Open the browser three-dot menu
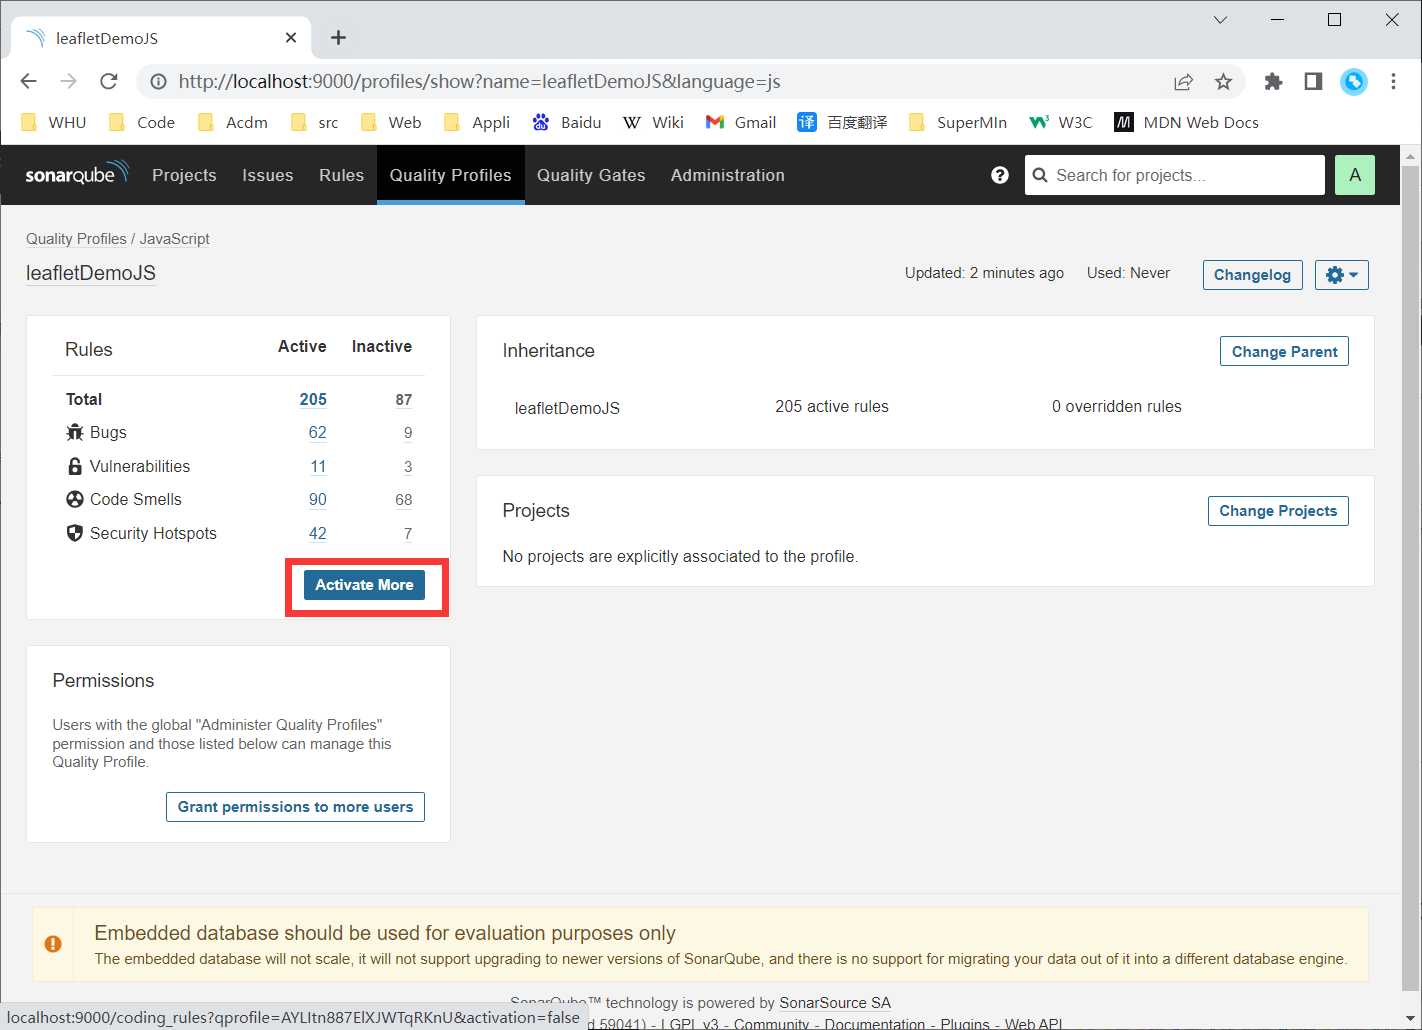 pyautogui.click(x=1393, y=82)
